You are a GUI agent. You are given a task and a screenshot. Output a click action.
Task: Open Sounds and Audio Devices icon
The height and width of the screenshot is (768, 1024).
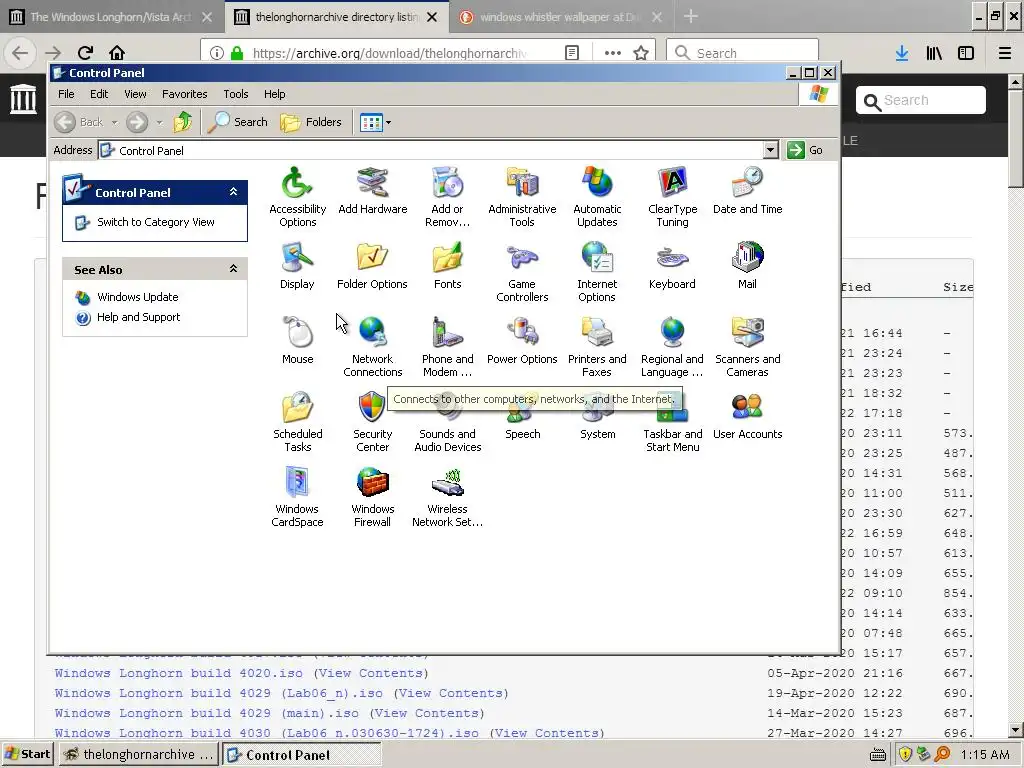[x=447, y=431]
